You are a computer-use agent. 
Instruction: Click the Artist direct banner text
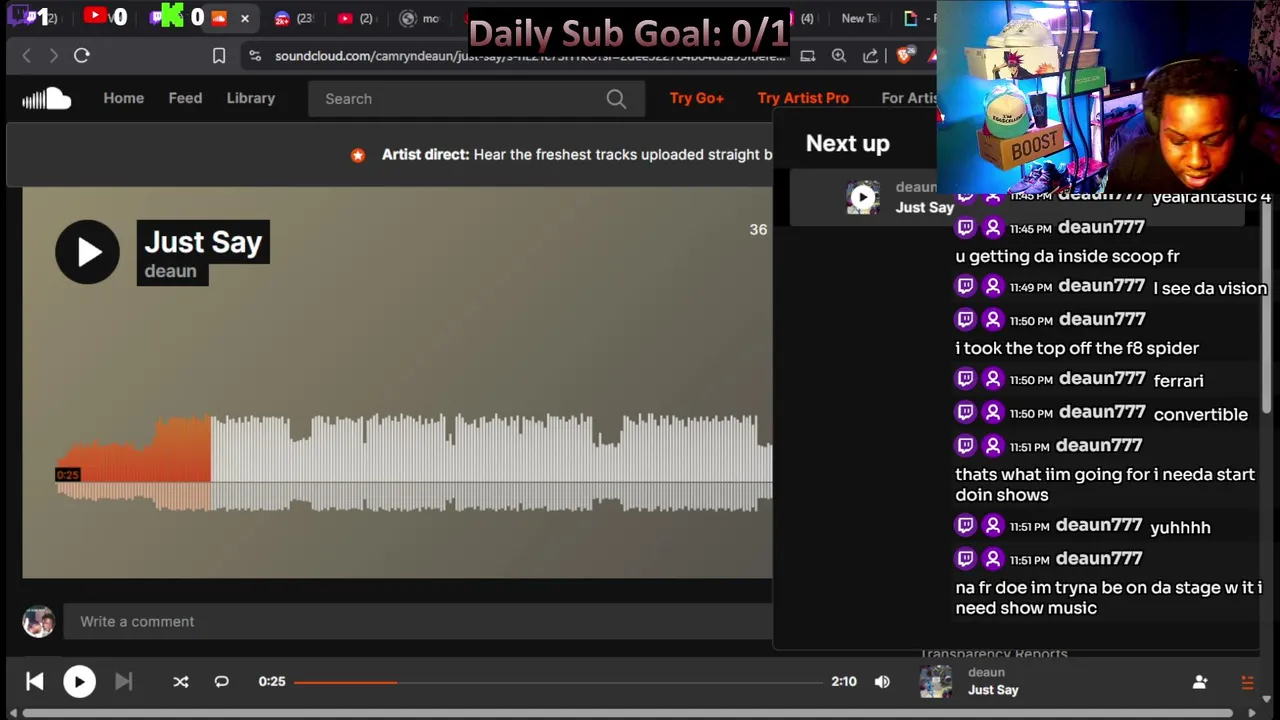pos(577,155)
